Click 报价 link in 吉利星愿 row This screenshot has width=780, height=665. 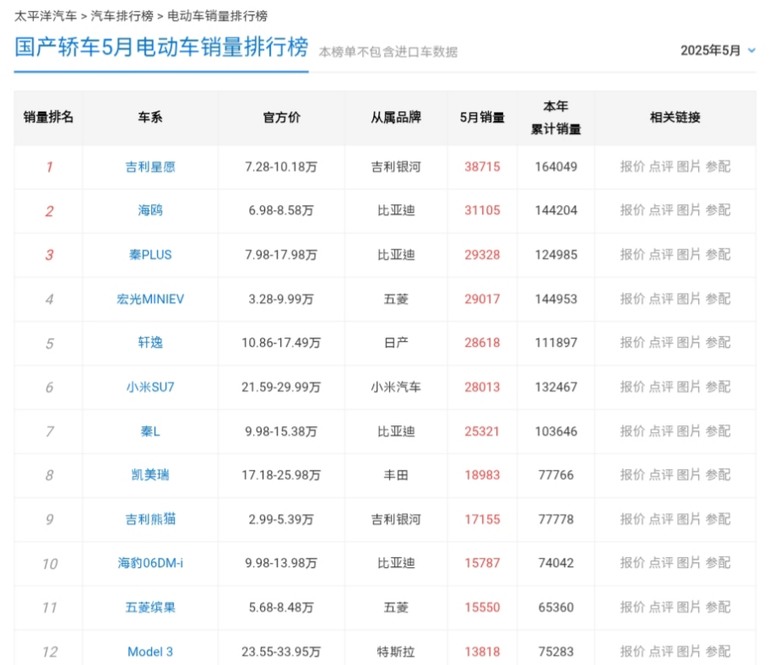(632, 167)
